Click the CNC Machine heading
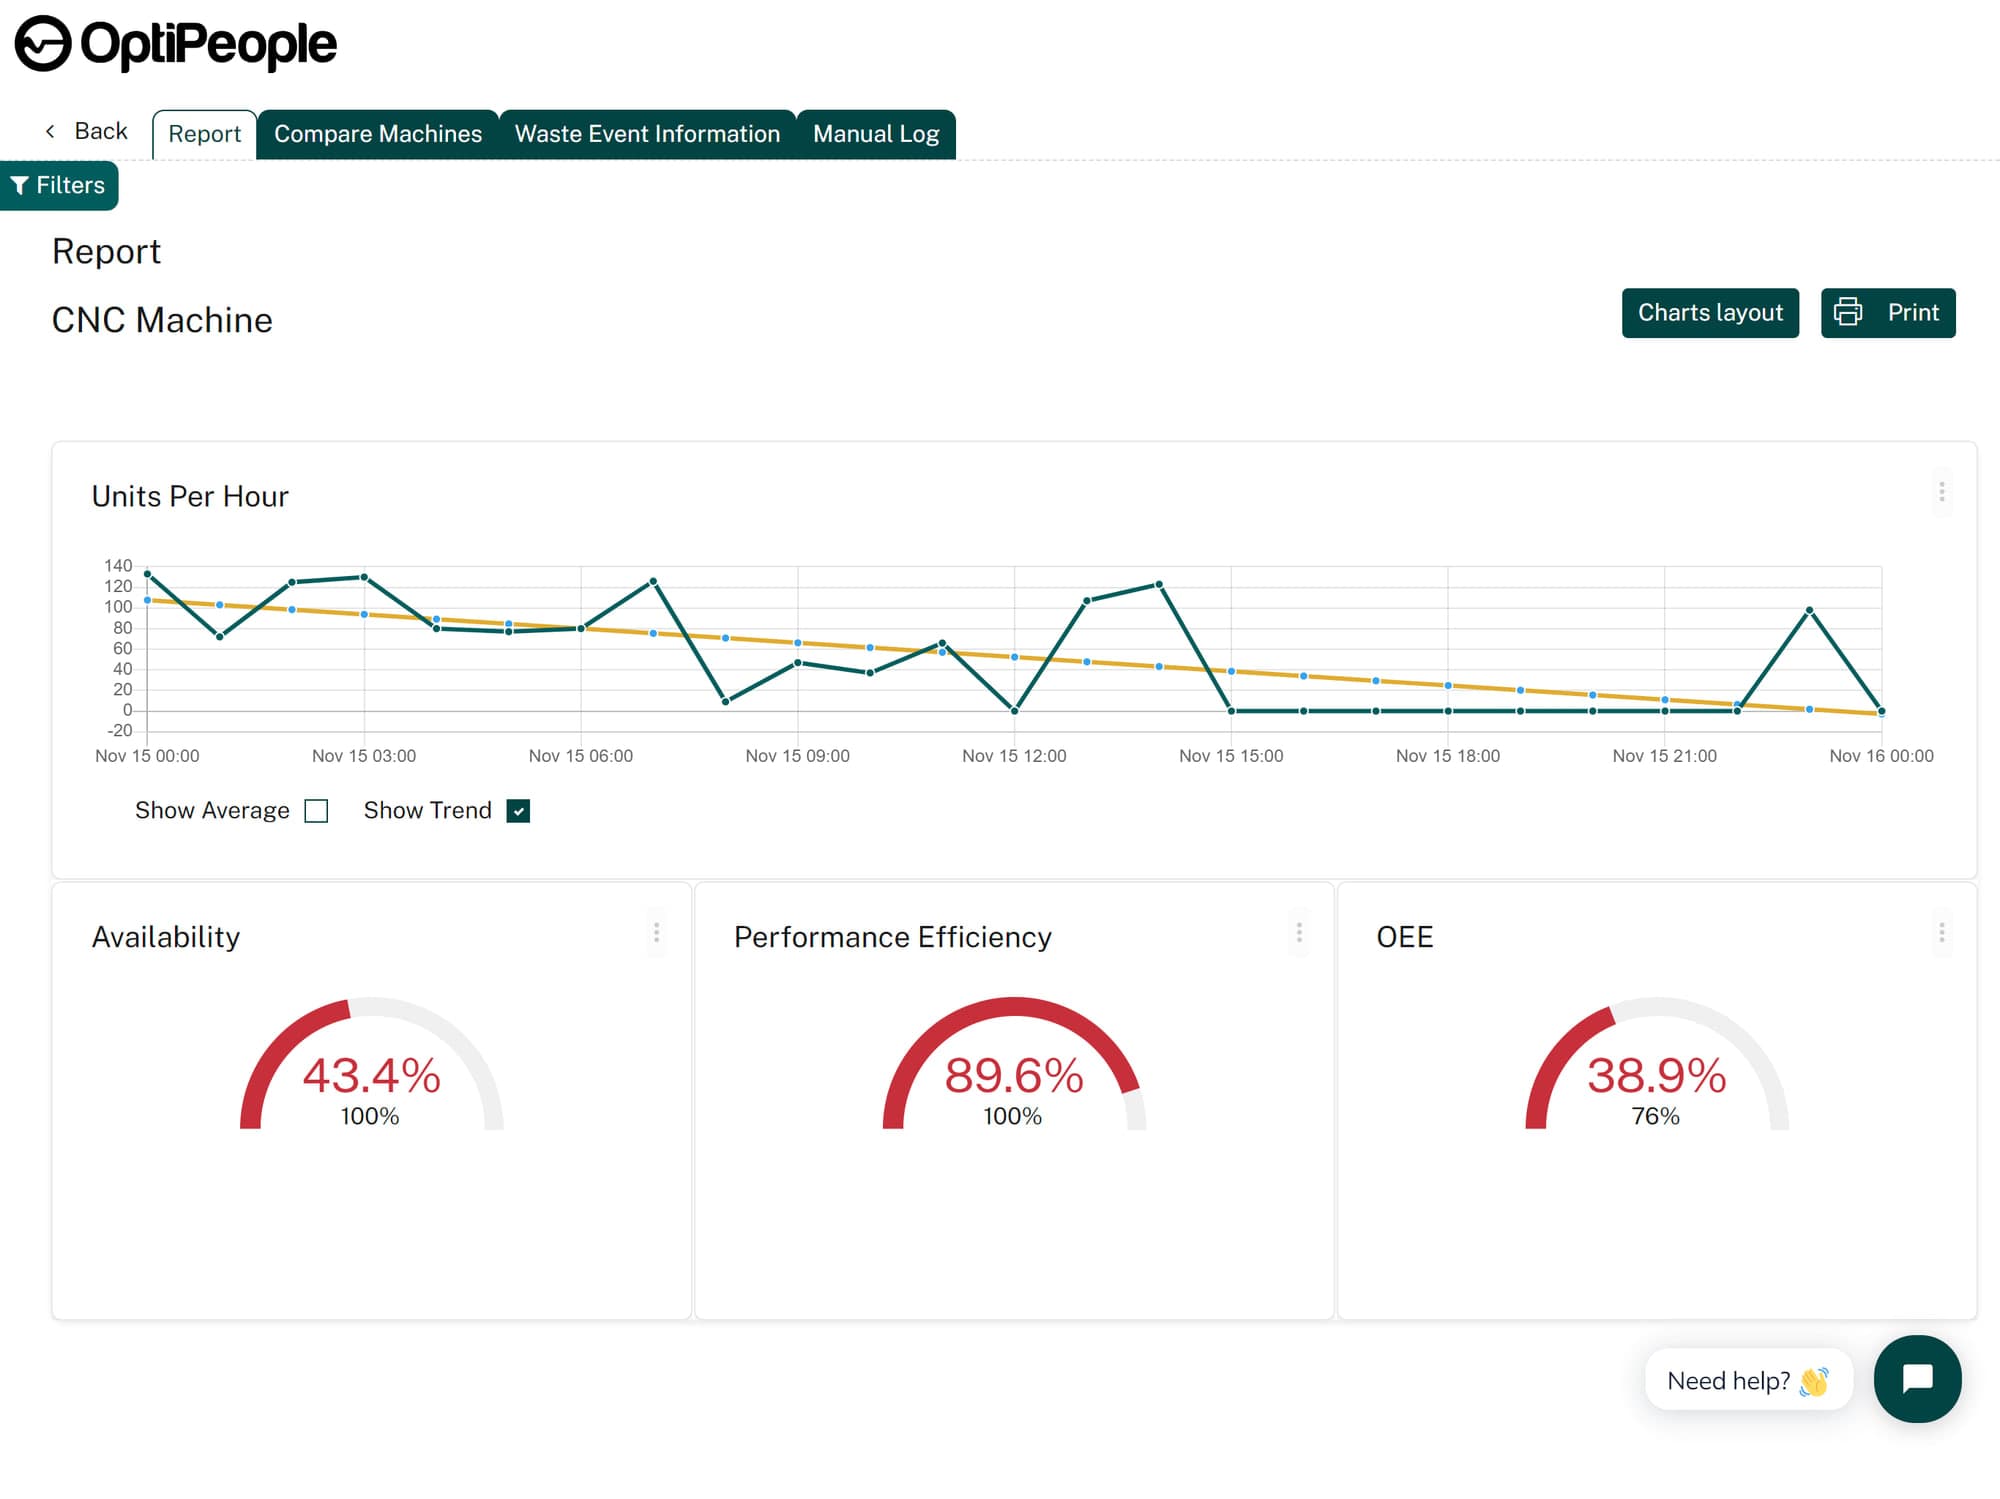Viewport: 2000px width, 1499px height. point(162,320)
